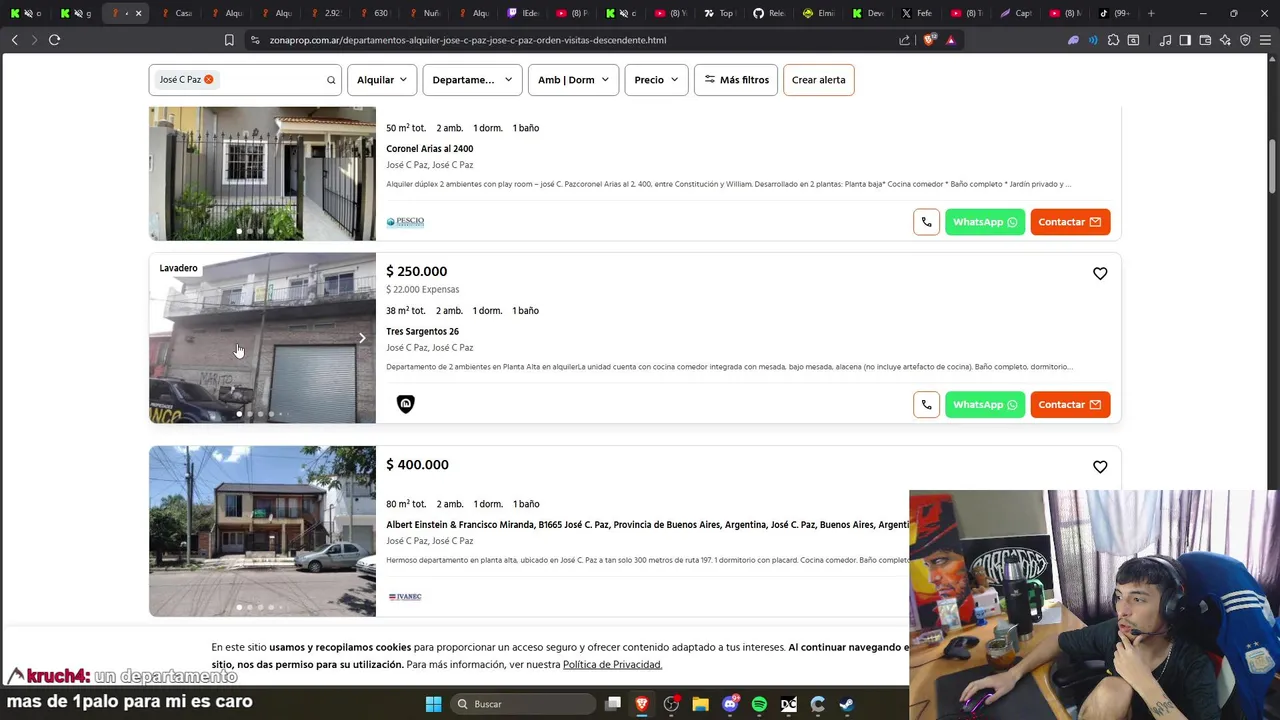
Task: Open the Tres Sargentos 26 listing title
Action: point(422,331)
